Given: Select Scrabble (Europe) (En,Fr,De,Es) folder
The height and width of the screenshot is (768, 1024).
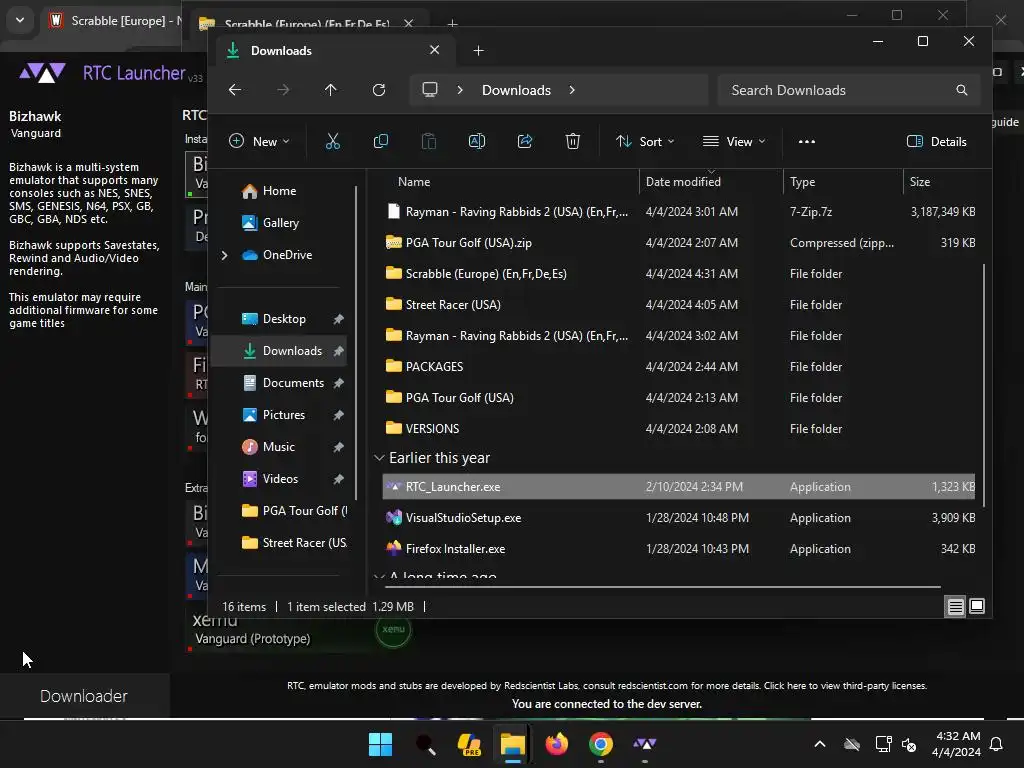Looking at the screenshot, I should [679, 274].
